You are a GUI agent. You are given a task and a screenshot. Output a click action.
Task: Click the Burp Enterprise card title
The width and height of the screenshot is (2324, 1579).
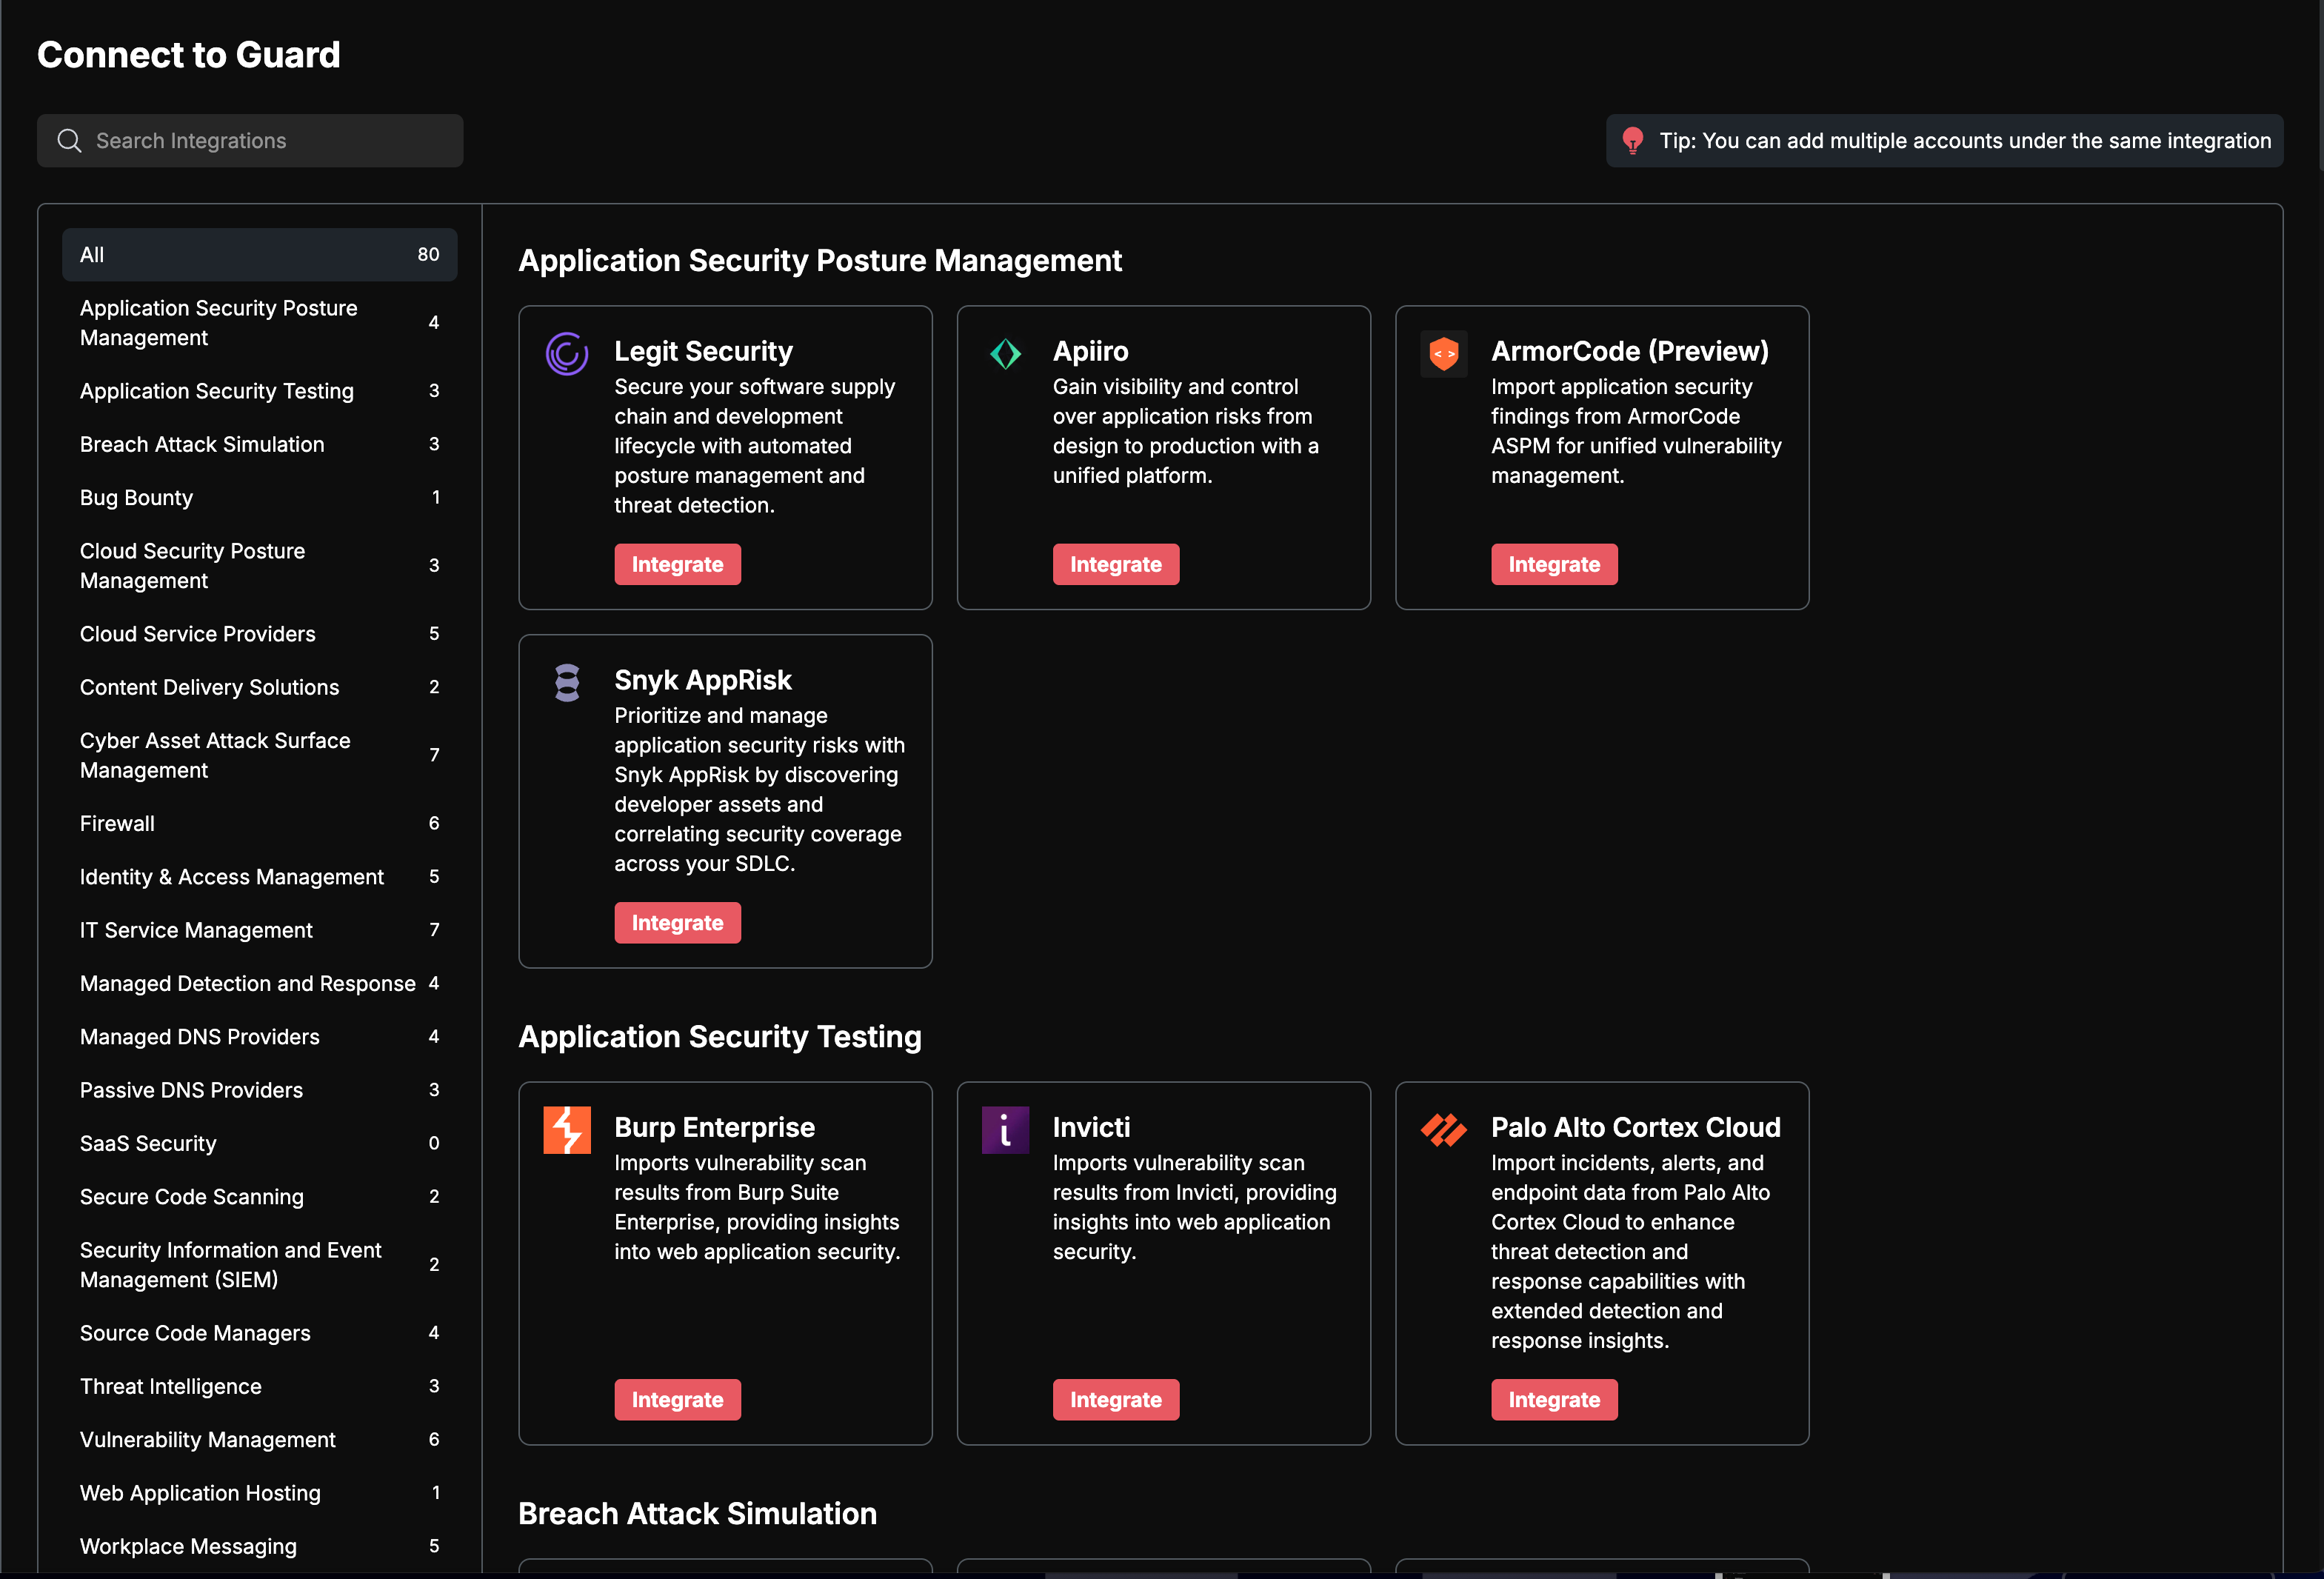714,1127
